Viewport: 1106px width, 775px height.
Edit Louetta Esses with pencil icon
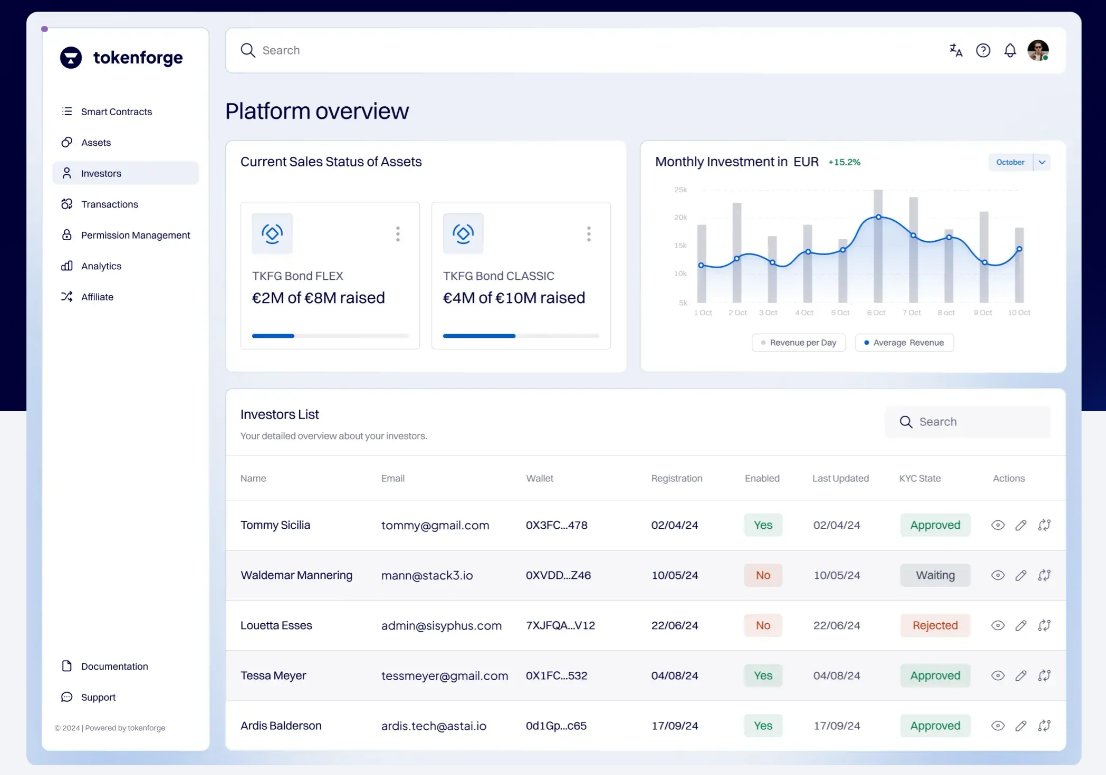(x=1021, y=625)
